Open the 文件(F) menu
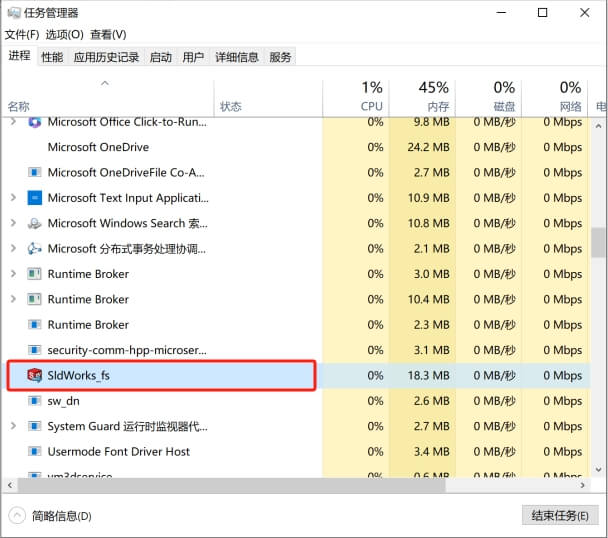This screenshot has height=538, width=608. tap(22, 35)
